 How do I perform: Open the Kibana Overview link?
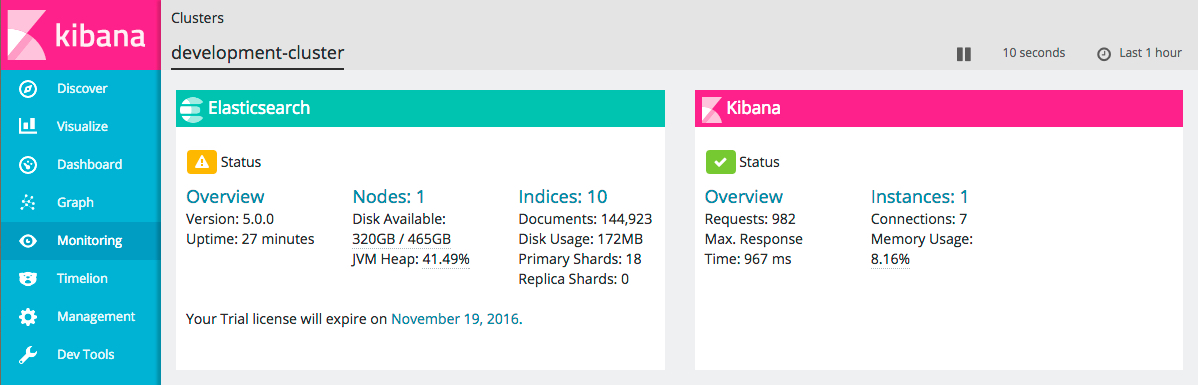click(x=743, y=196)
